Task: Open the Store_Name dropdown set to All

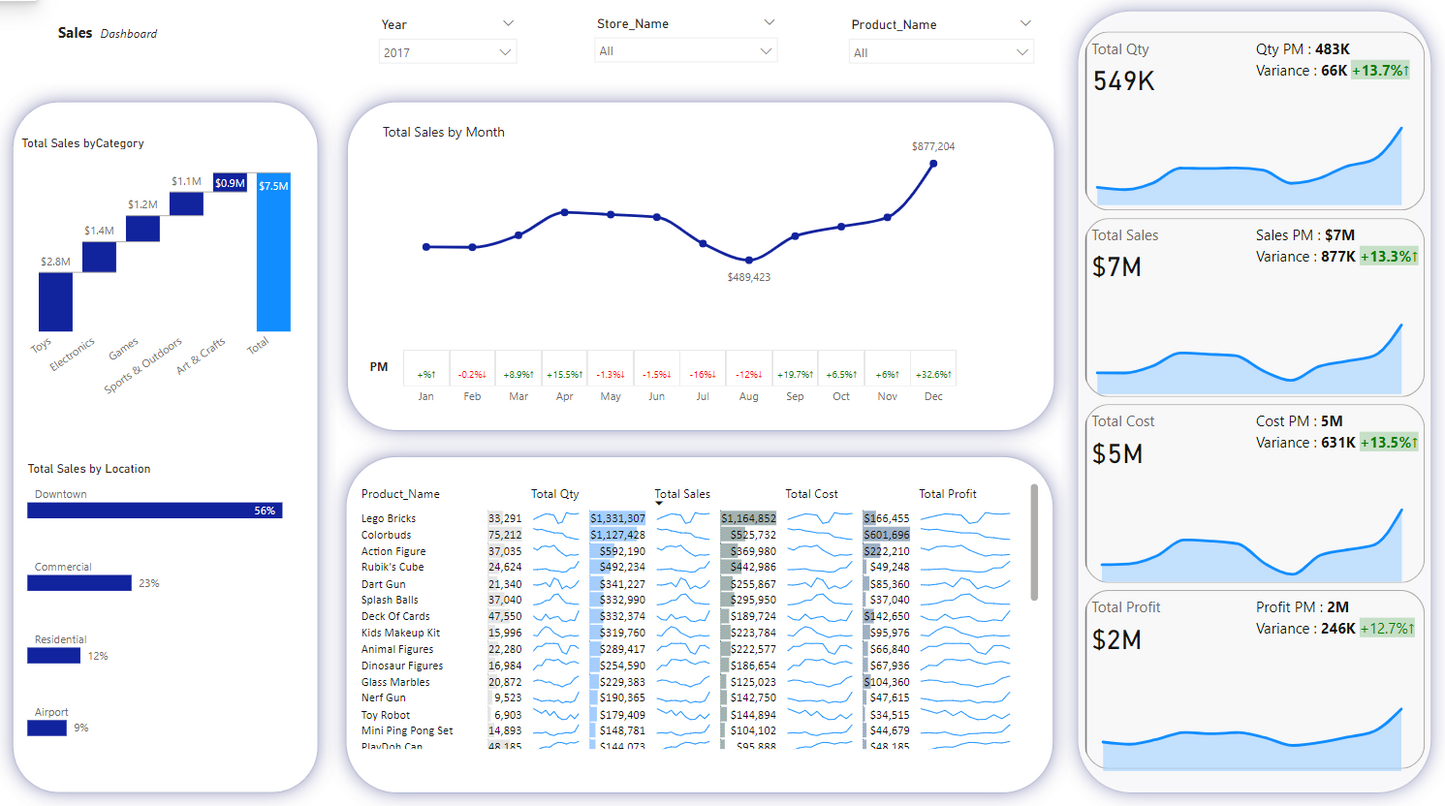Action: tap(685, 51)
